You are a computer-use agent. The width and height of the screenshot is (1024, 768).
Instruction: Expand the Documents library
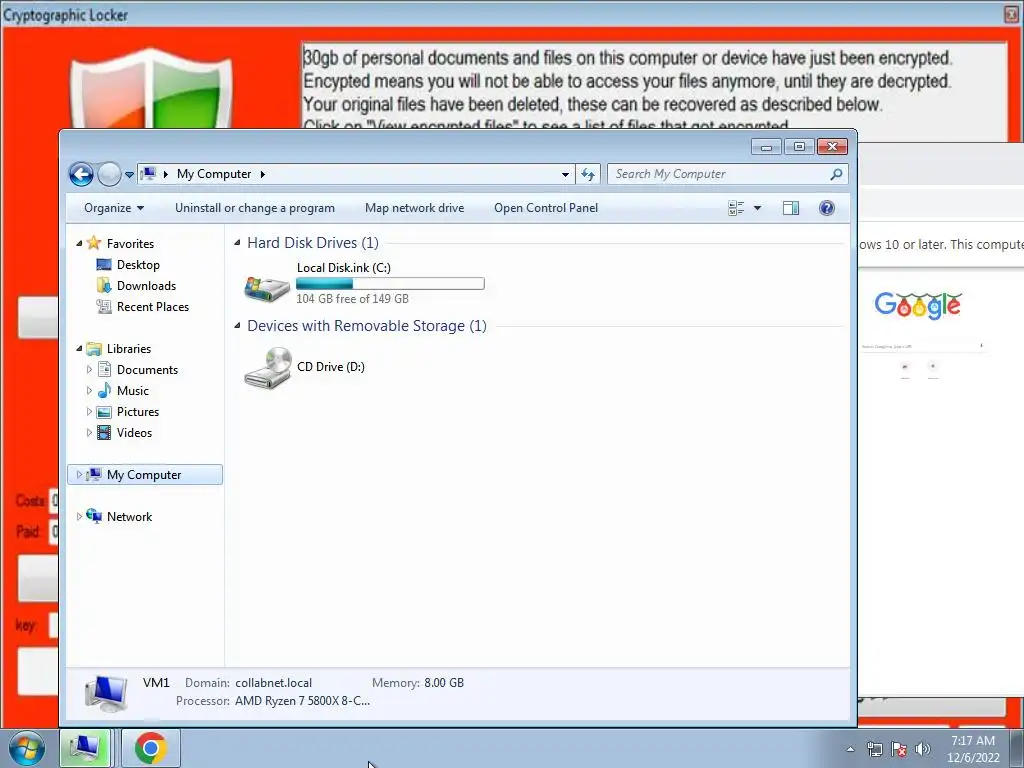(89, 370)
